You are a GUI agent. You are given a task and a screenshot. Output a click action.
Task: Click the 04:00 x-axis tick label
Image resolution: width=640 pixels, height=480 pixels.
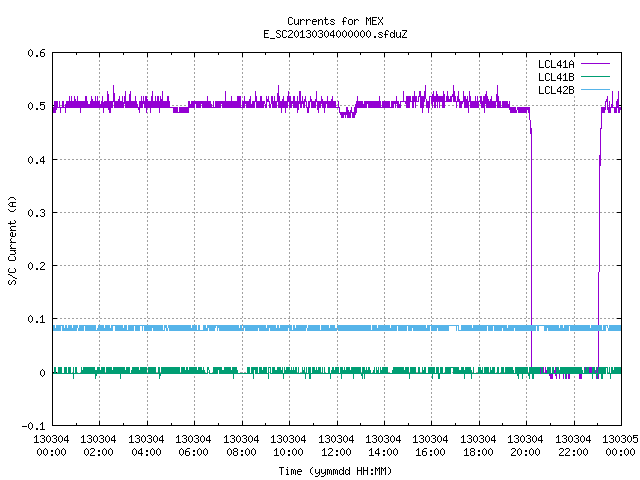(x=146, y=446)
